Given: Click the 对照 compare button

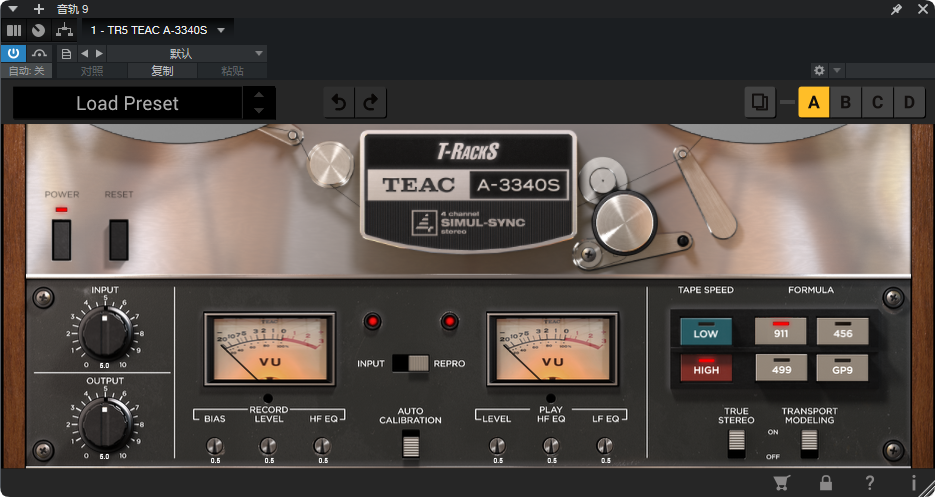Looking at the screenshot, I should (x=92, y=70).
